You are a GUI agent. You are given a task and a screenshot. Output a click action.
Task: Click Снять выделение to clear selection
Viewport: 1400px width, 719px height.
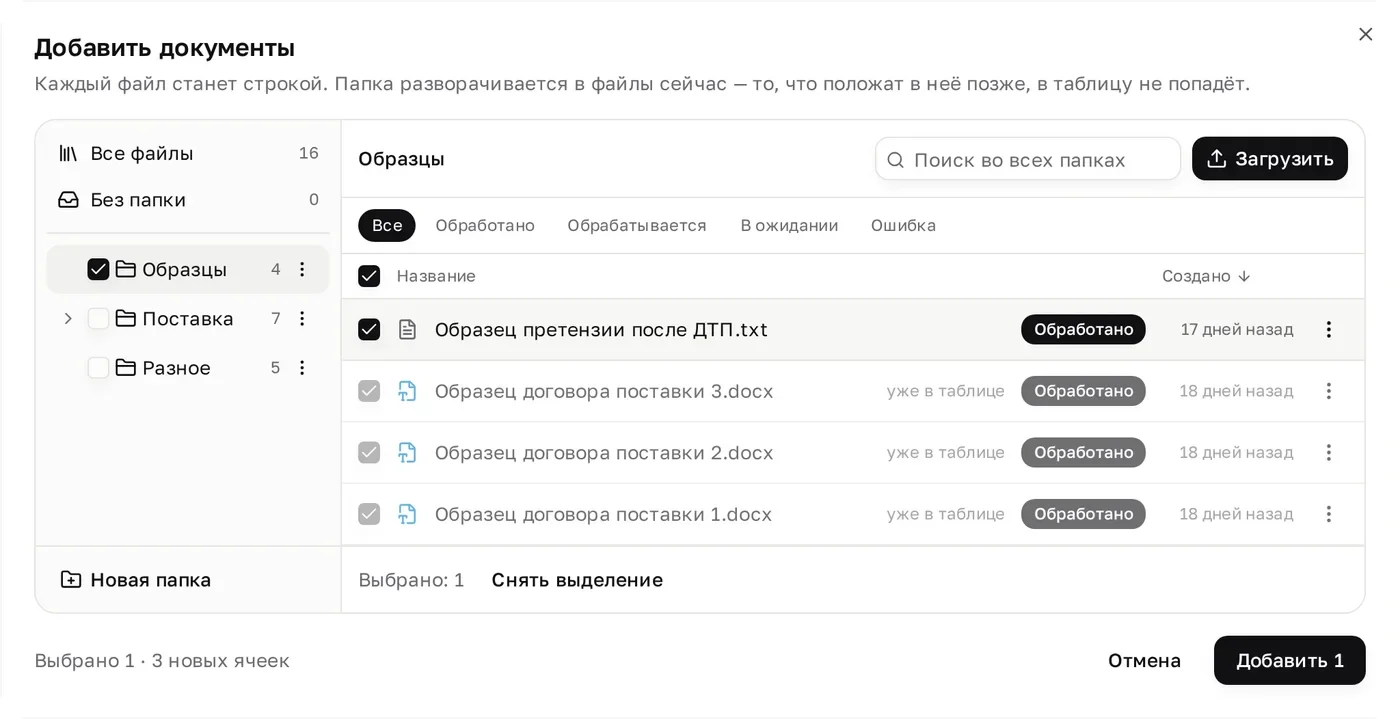577,580
